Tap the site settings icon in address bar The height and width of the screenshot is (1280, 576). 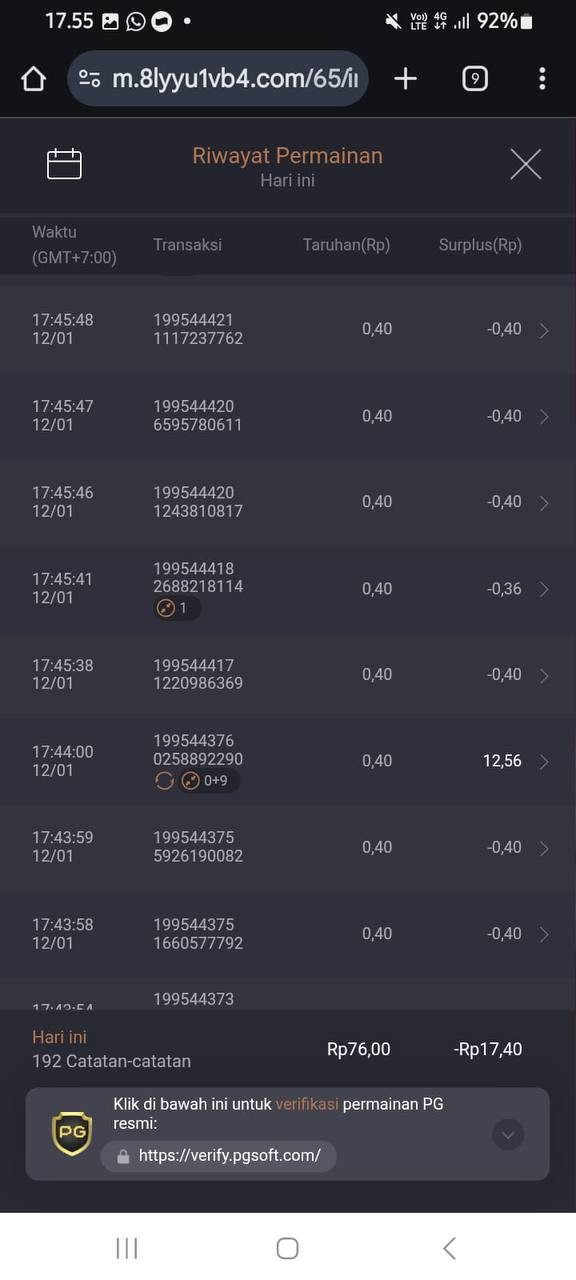(90, 79)
